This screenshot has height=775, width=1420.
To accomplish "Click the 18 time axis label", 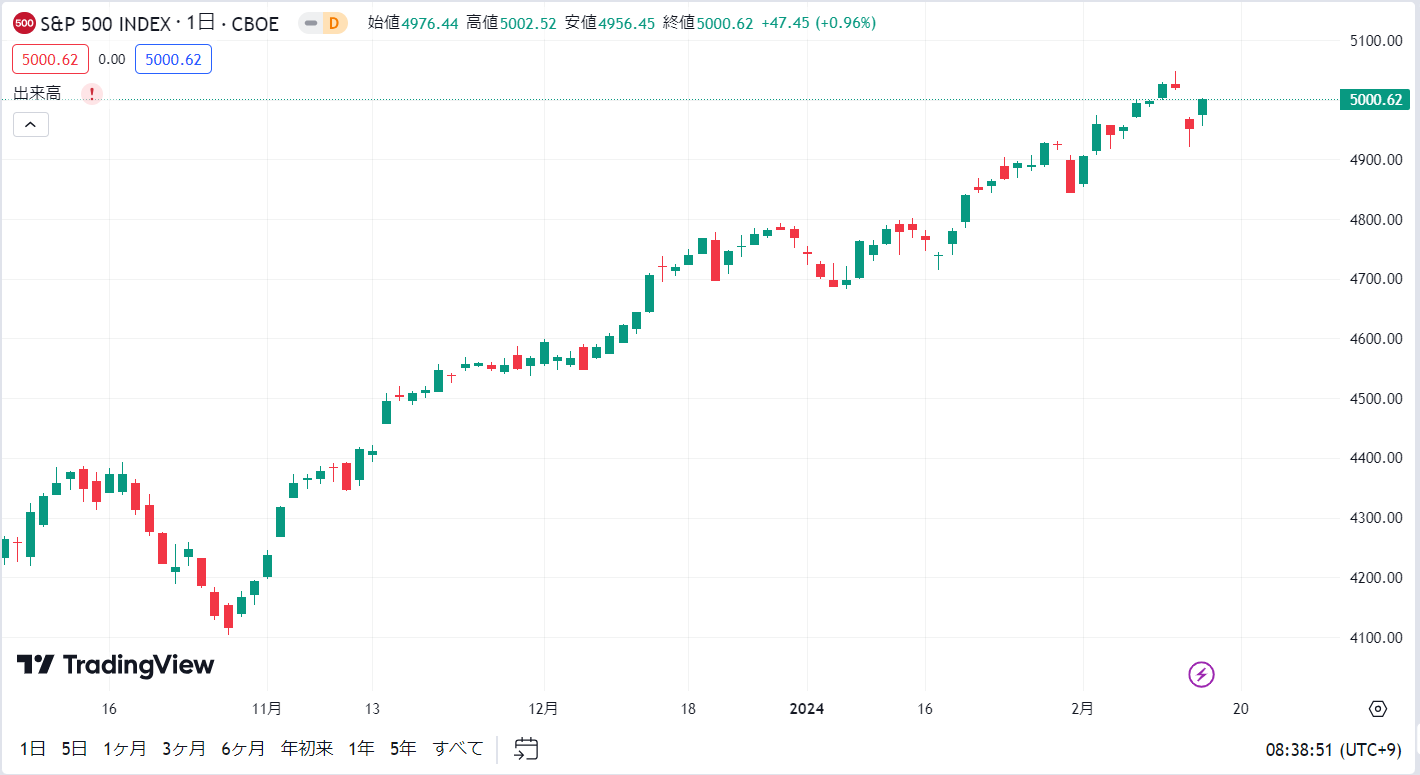I will point(688,709).
